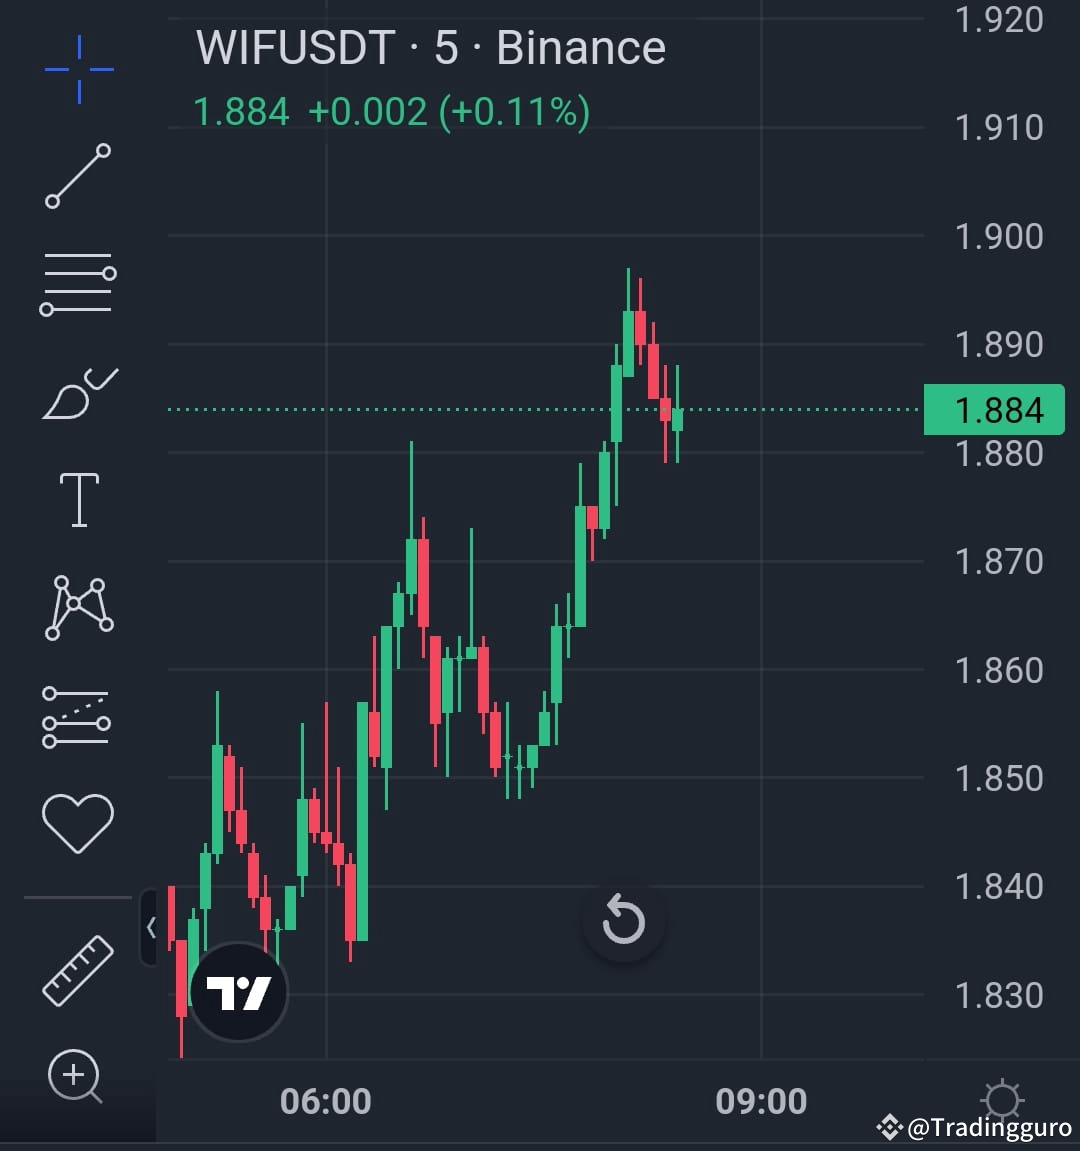
Task: Select the crosshair cursor tool
Action: tap(78, 68)
